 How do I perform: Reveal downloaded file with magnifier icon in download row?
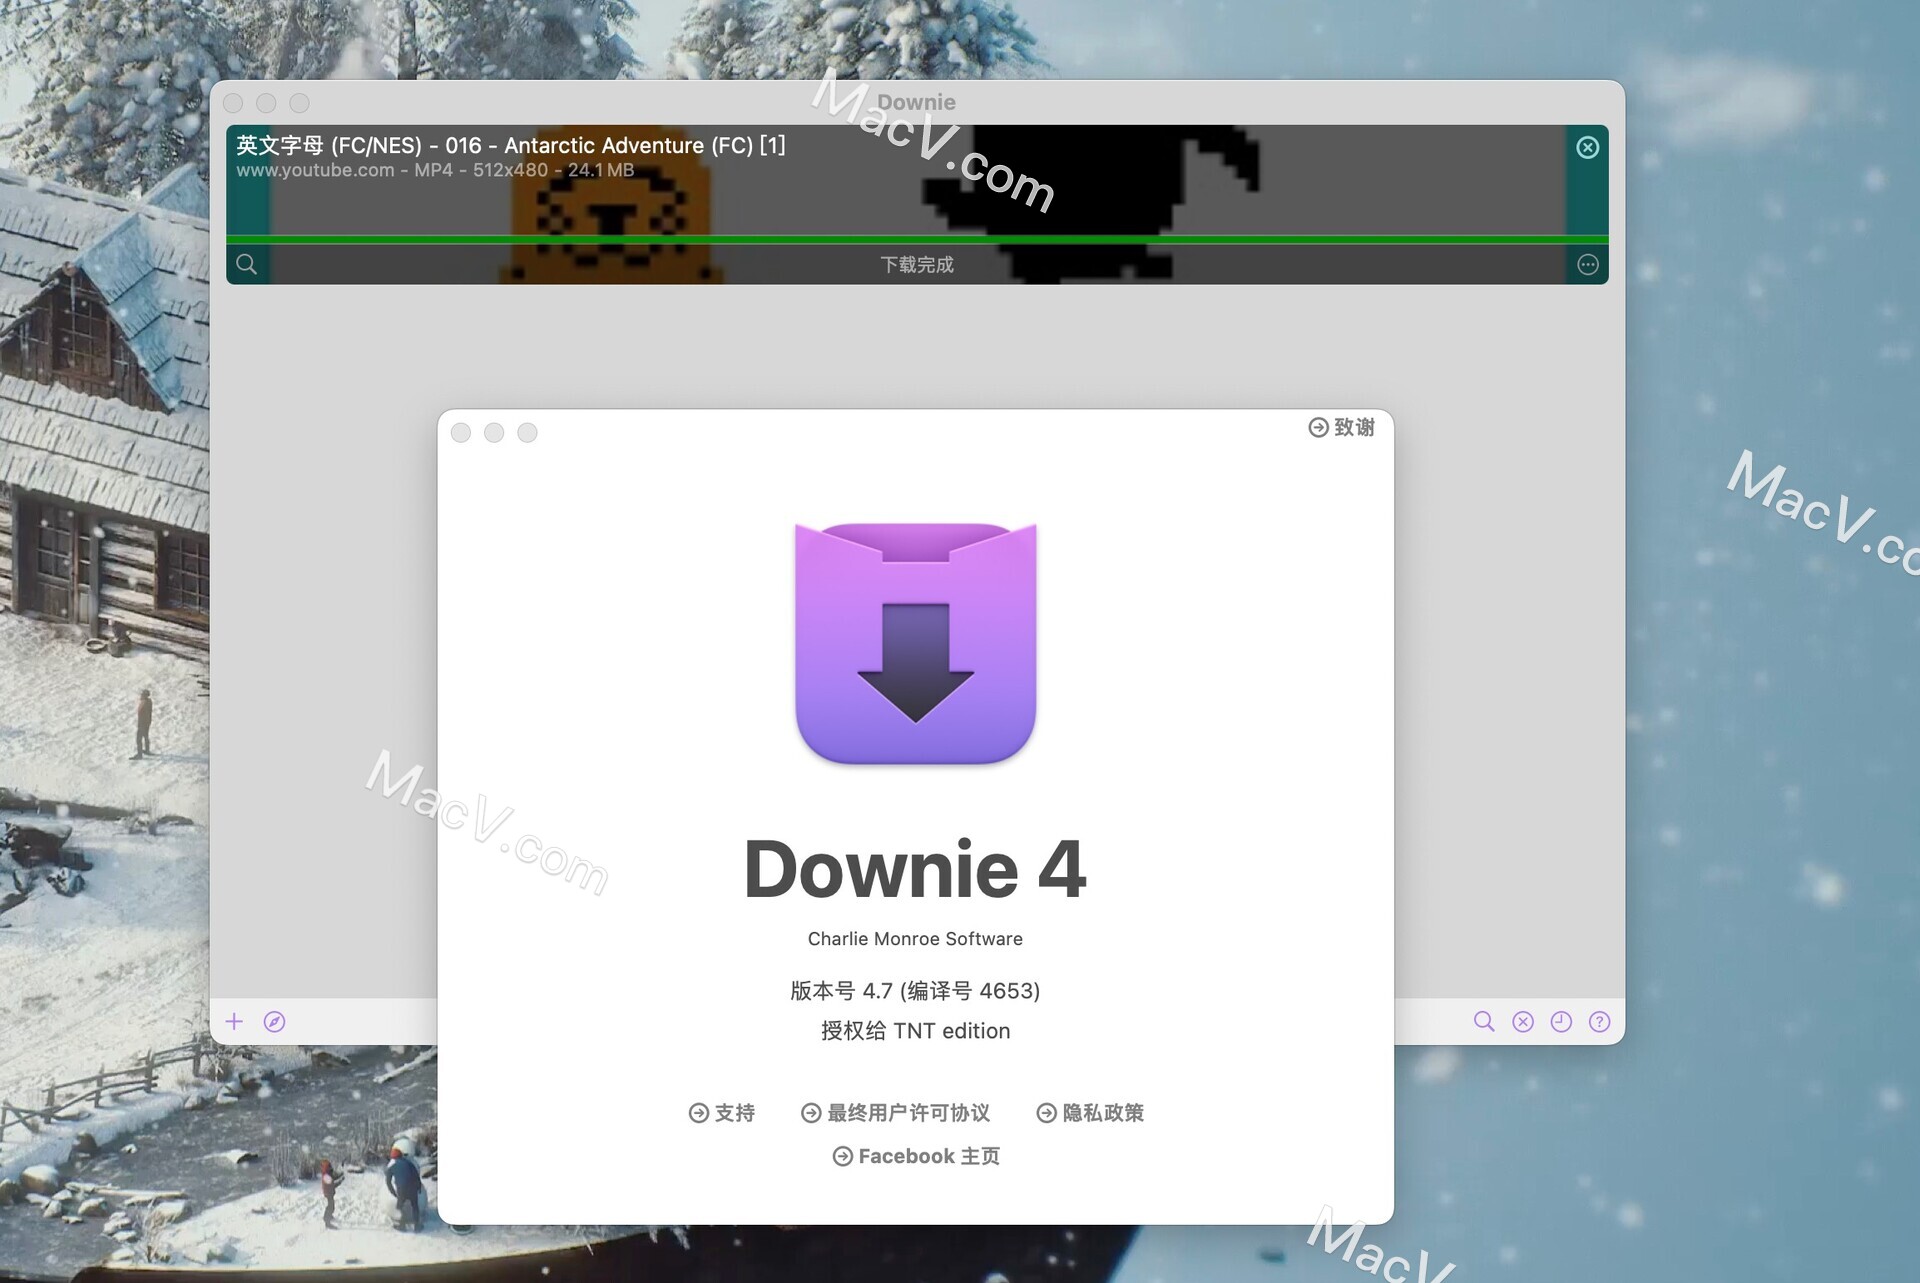pyautogui.click(x=247, y=264)
